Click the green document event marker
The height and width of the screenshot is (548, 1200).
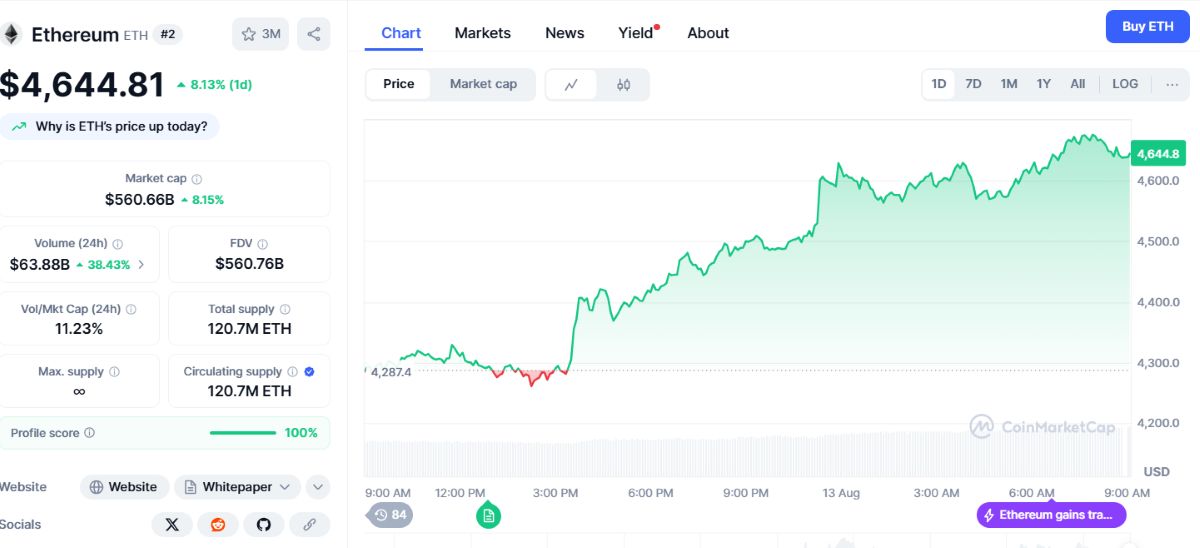click(x=488, y=516)
